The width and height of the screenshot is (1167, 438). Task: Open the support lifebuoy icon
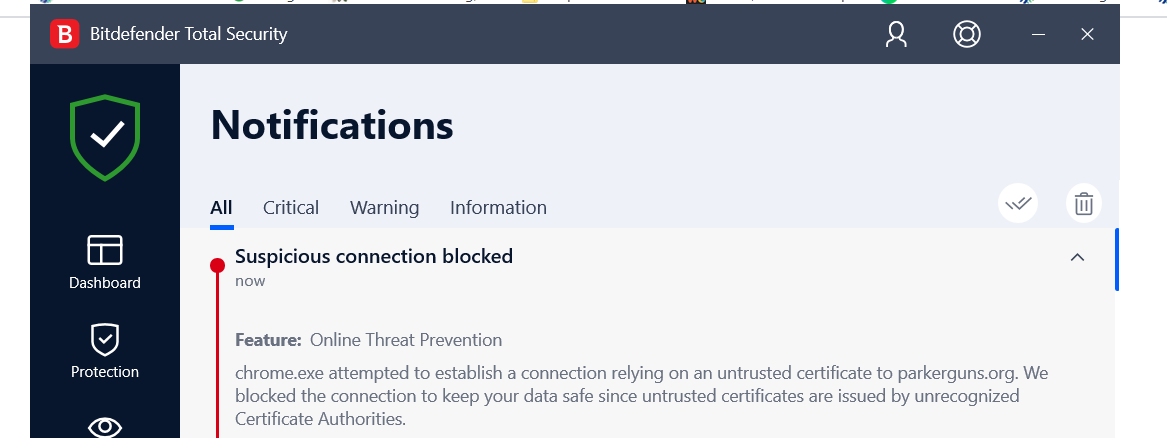pyautogui.click(x=966, y=35)
